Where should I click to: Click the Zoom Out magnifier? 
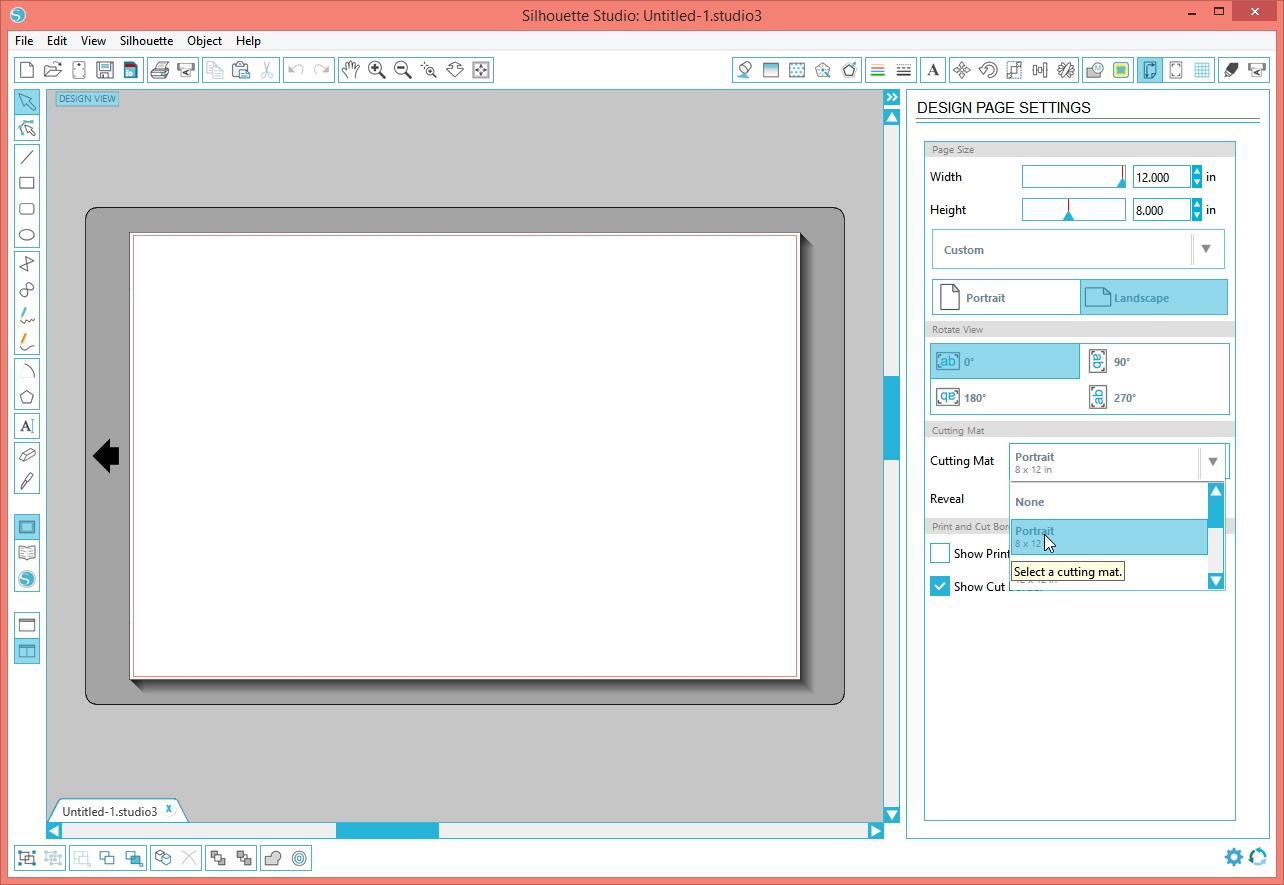click(402, 70)
